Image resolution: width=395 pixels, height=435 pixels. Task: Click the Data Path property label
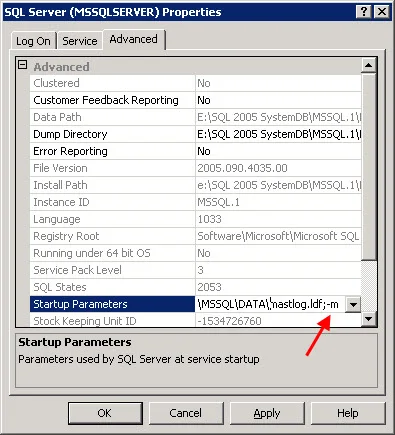[x=112, y=117]
